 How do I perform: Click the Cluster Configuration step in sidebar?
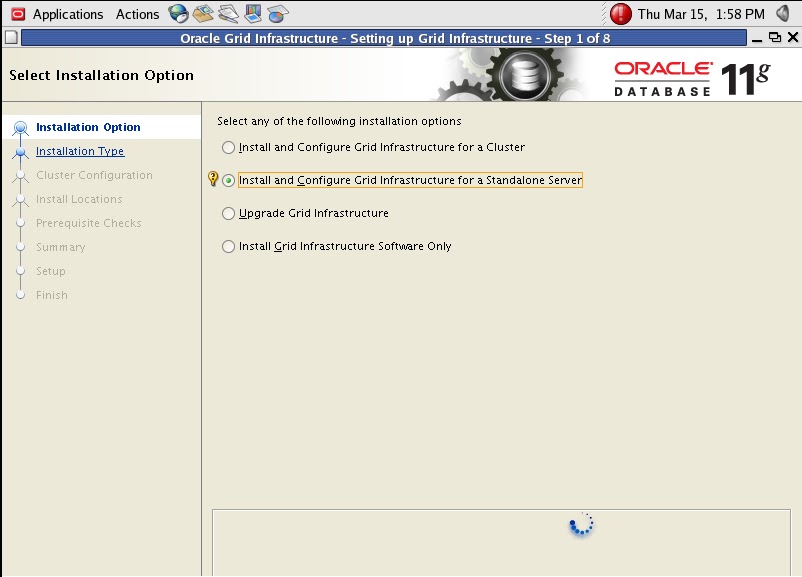[x=93, y=174]
